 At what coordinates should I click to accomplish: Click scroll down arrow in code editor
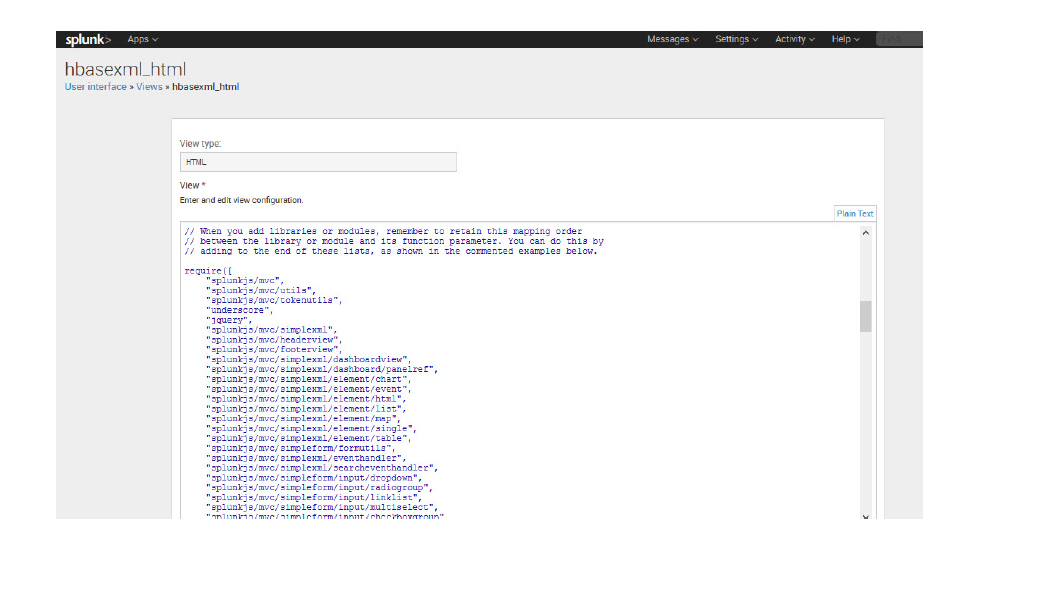point(866,514)
